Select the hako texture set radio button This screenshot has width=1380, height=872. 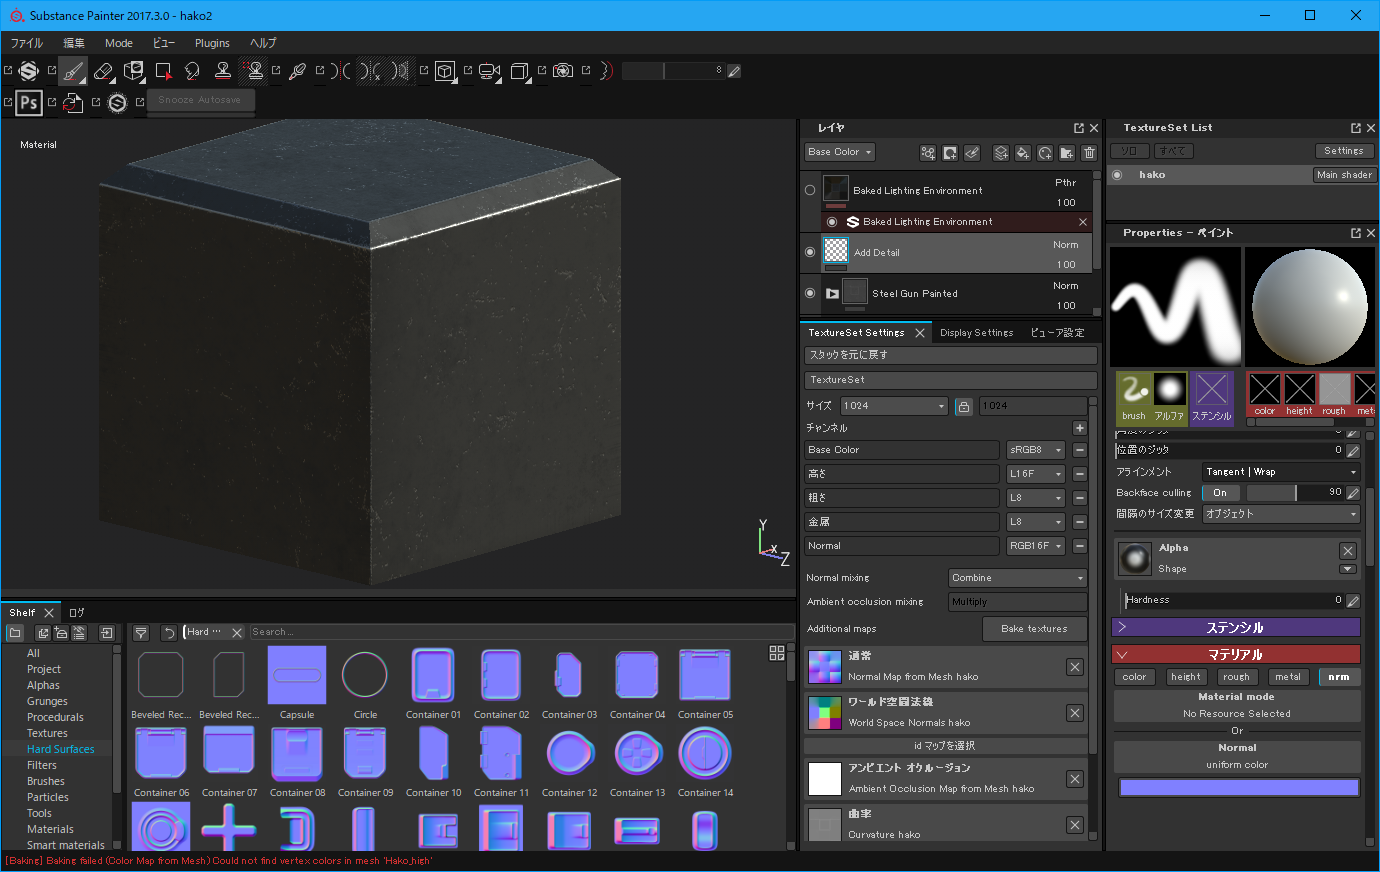coord(1117,175)
